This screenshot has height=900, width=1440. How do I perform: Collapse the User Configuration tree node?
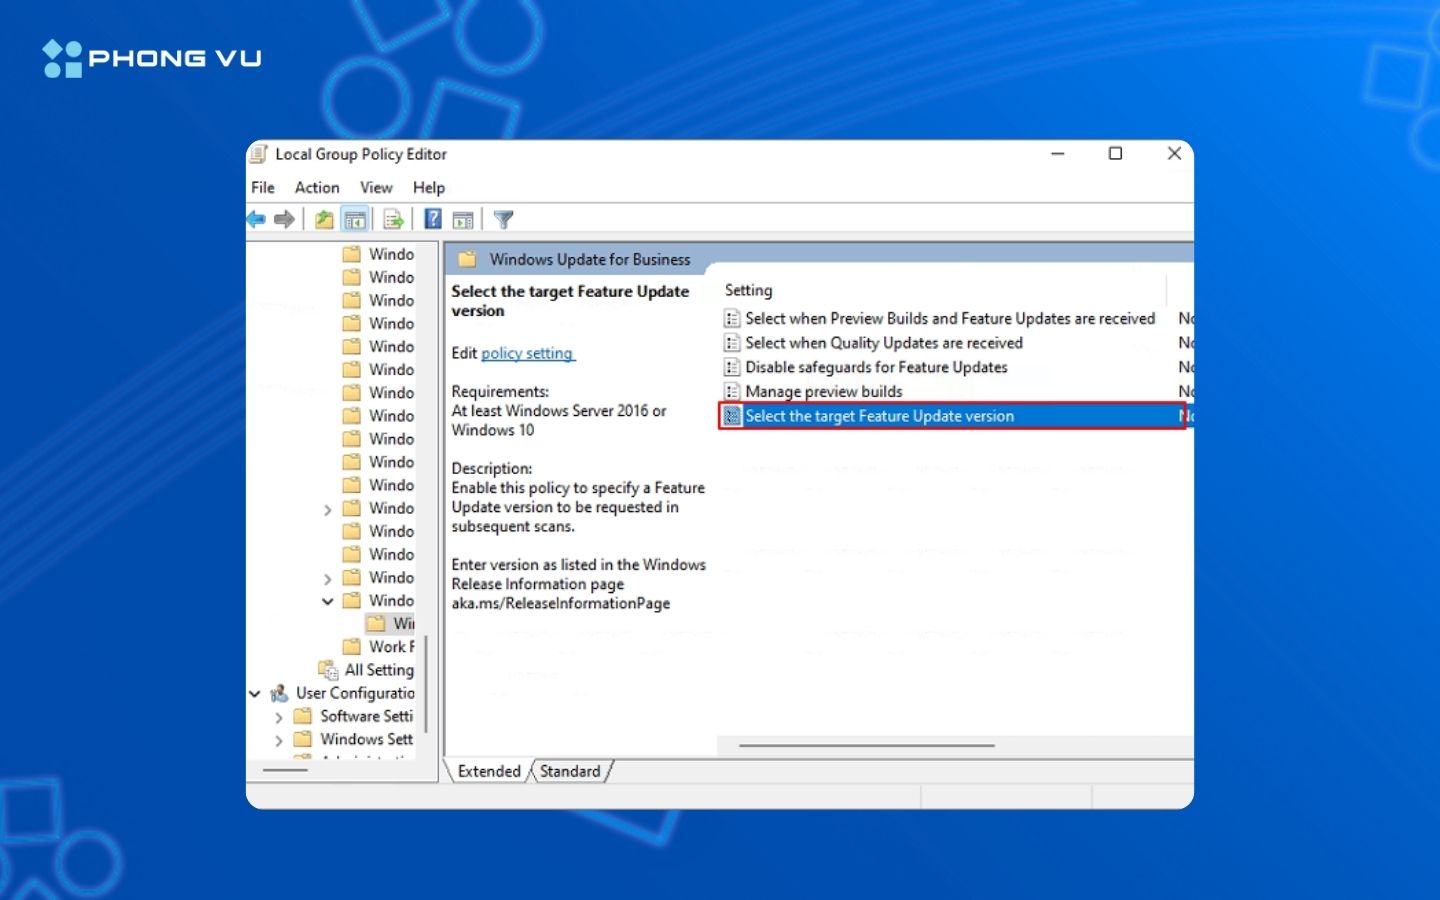coord(255,693)
